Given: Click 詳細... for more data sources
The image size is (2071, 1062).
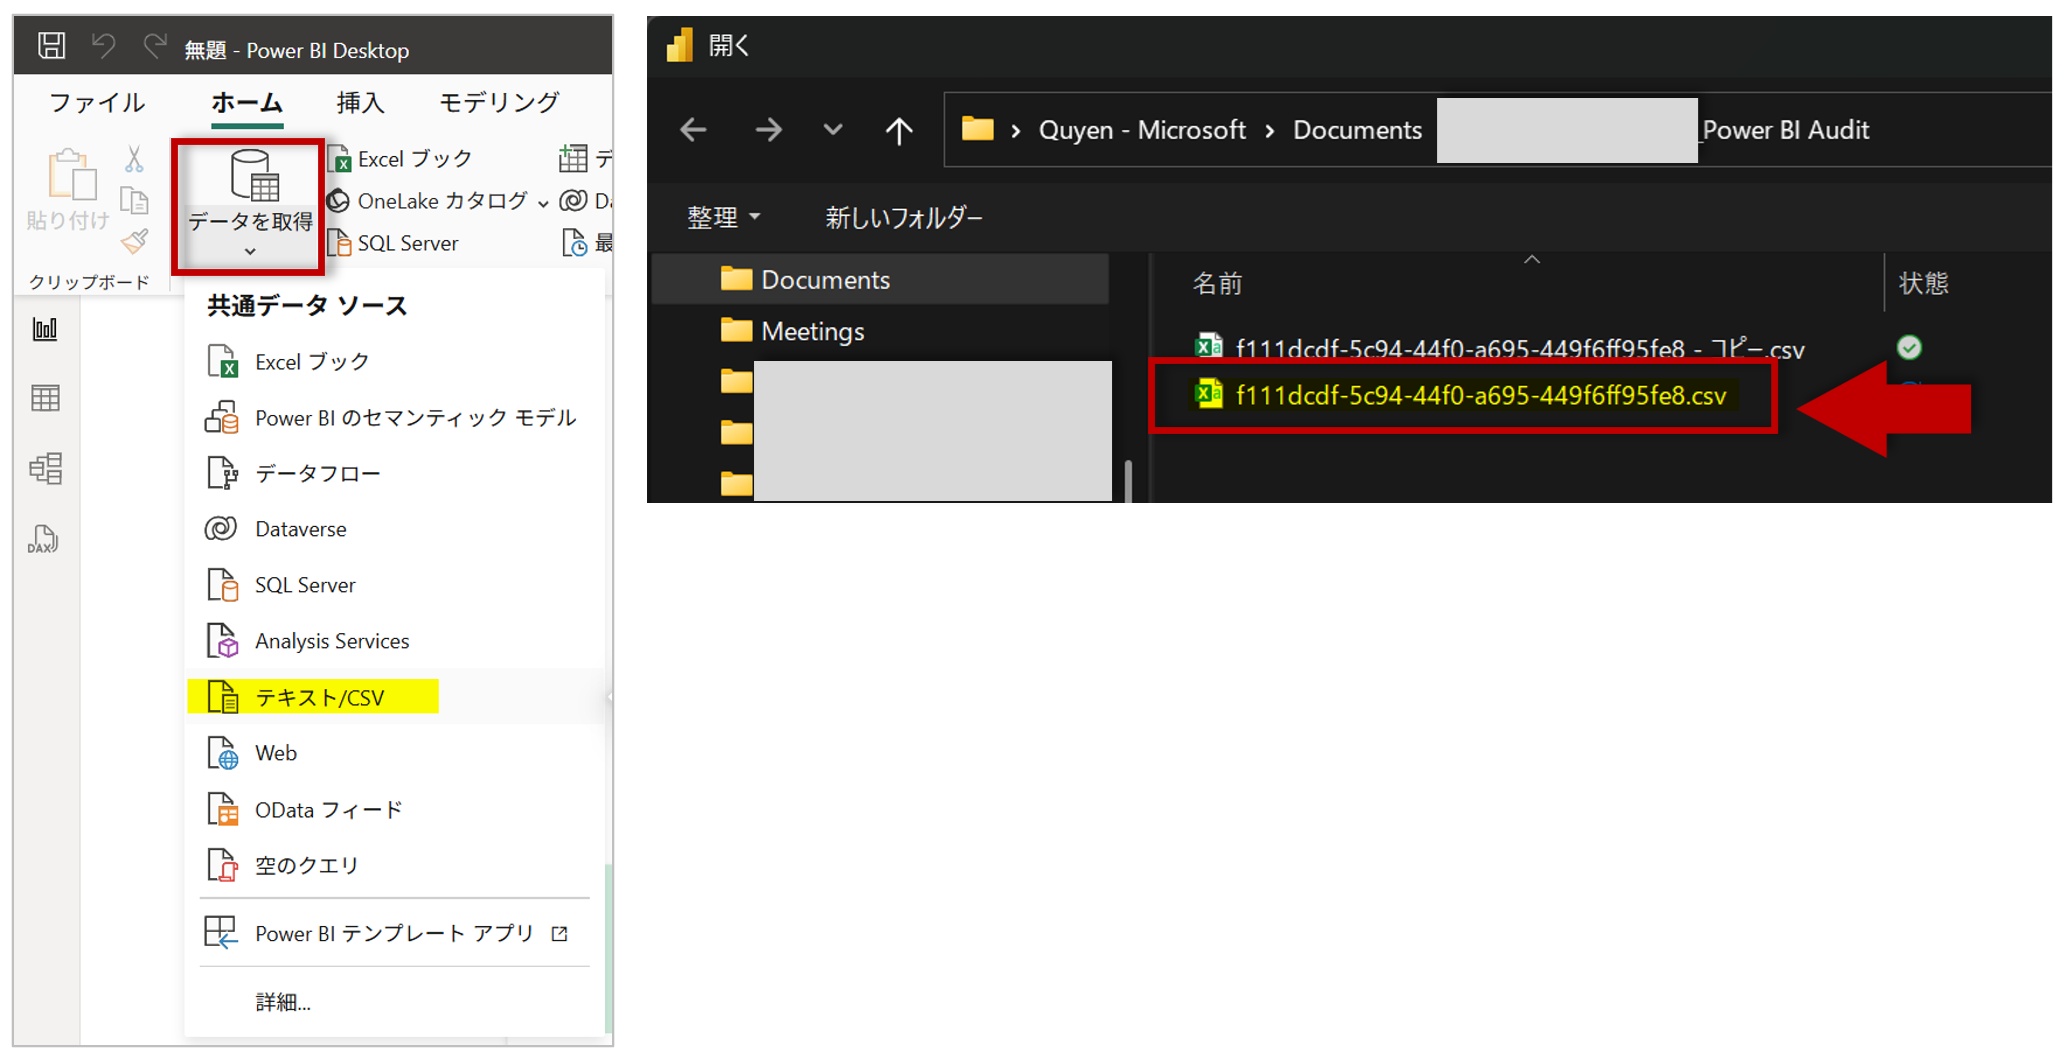Looking at the screenshot, I should coord(283,1002).
